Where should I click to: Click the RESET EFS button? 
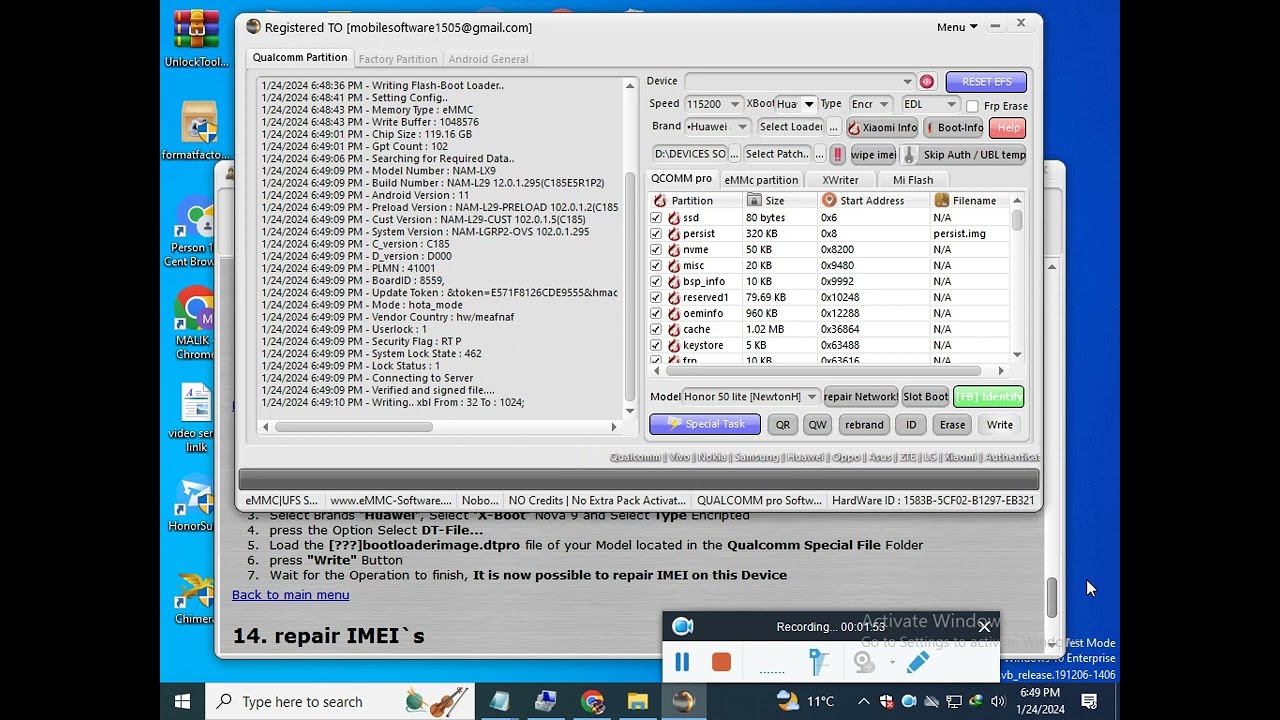pyautogui.click(x=986, y=82)
